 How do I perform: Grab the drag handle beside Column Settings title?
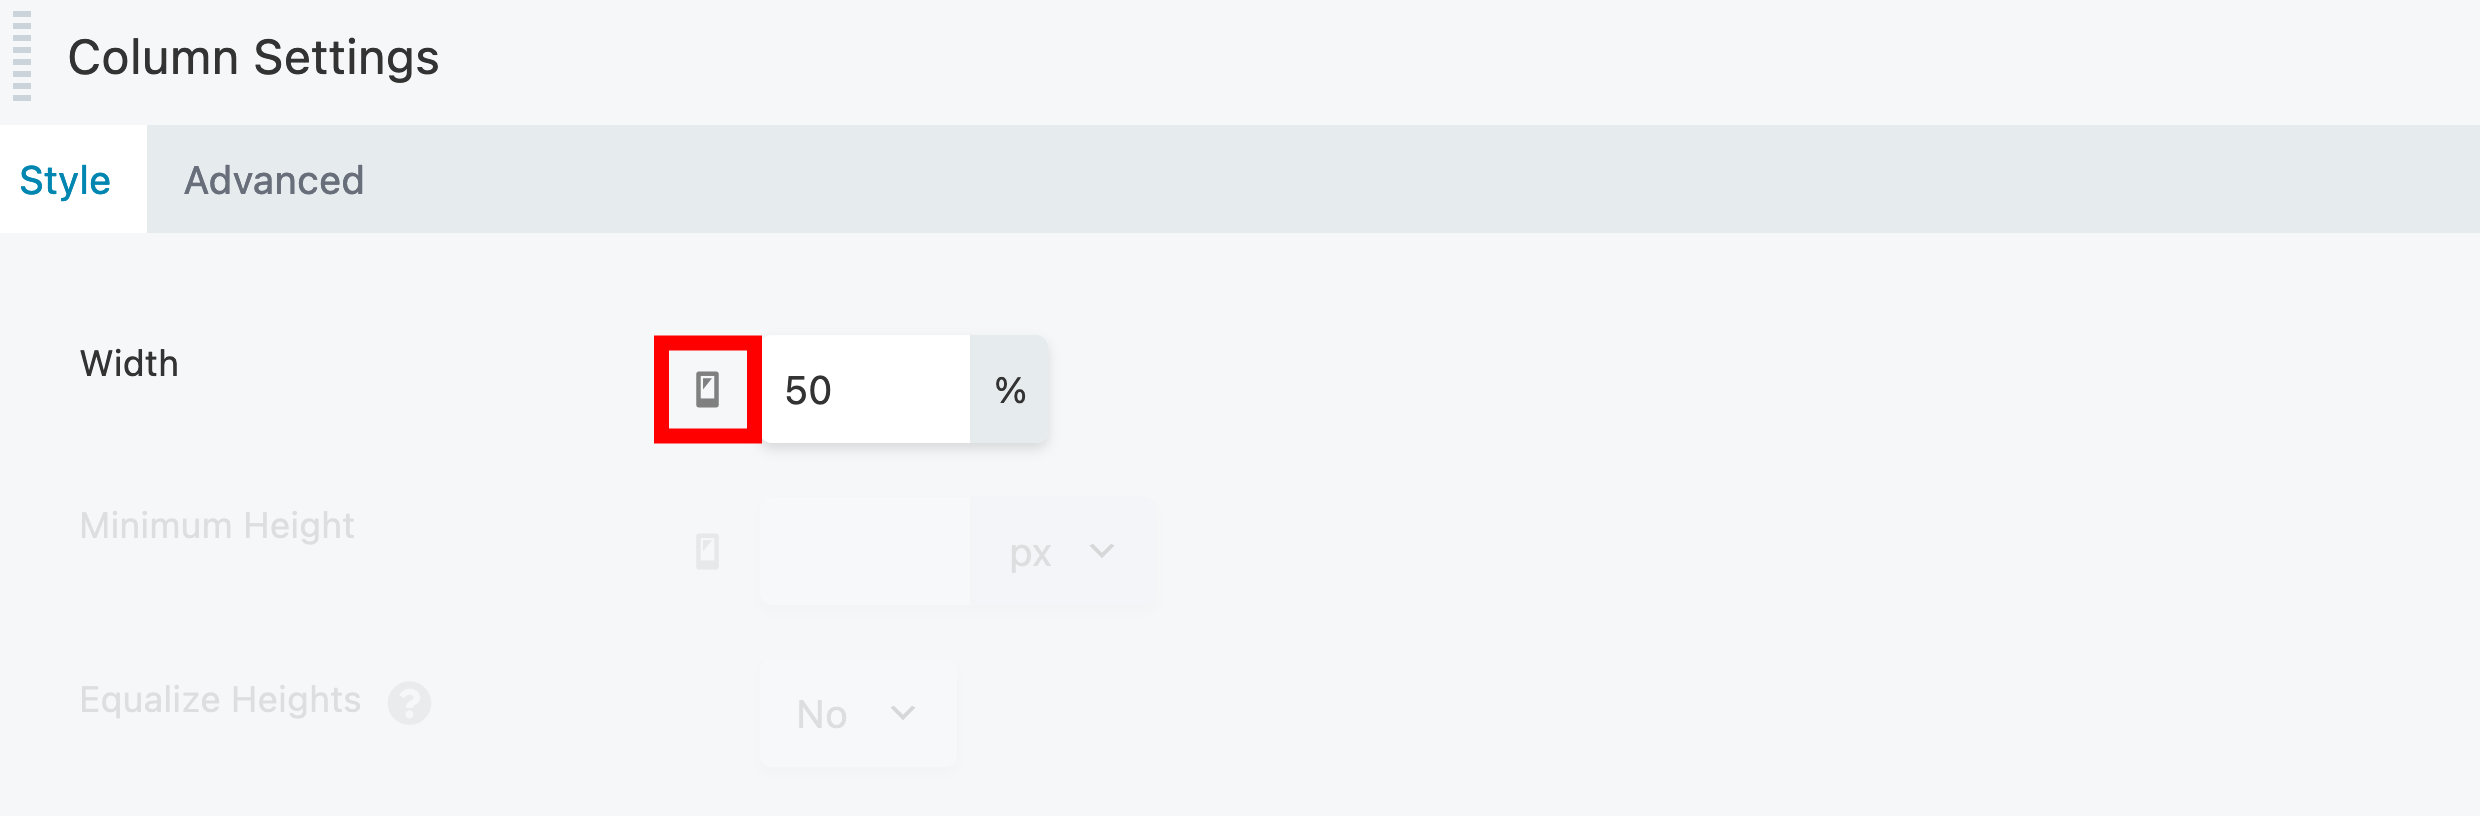tap(22, 55)
